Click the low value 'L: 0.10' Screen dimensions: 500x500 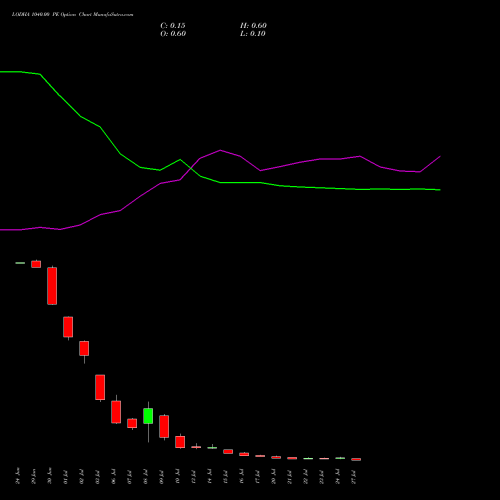tap(253, 34)
